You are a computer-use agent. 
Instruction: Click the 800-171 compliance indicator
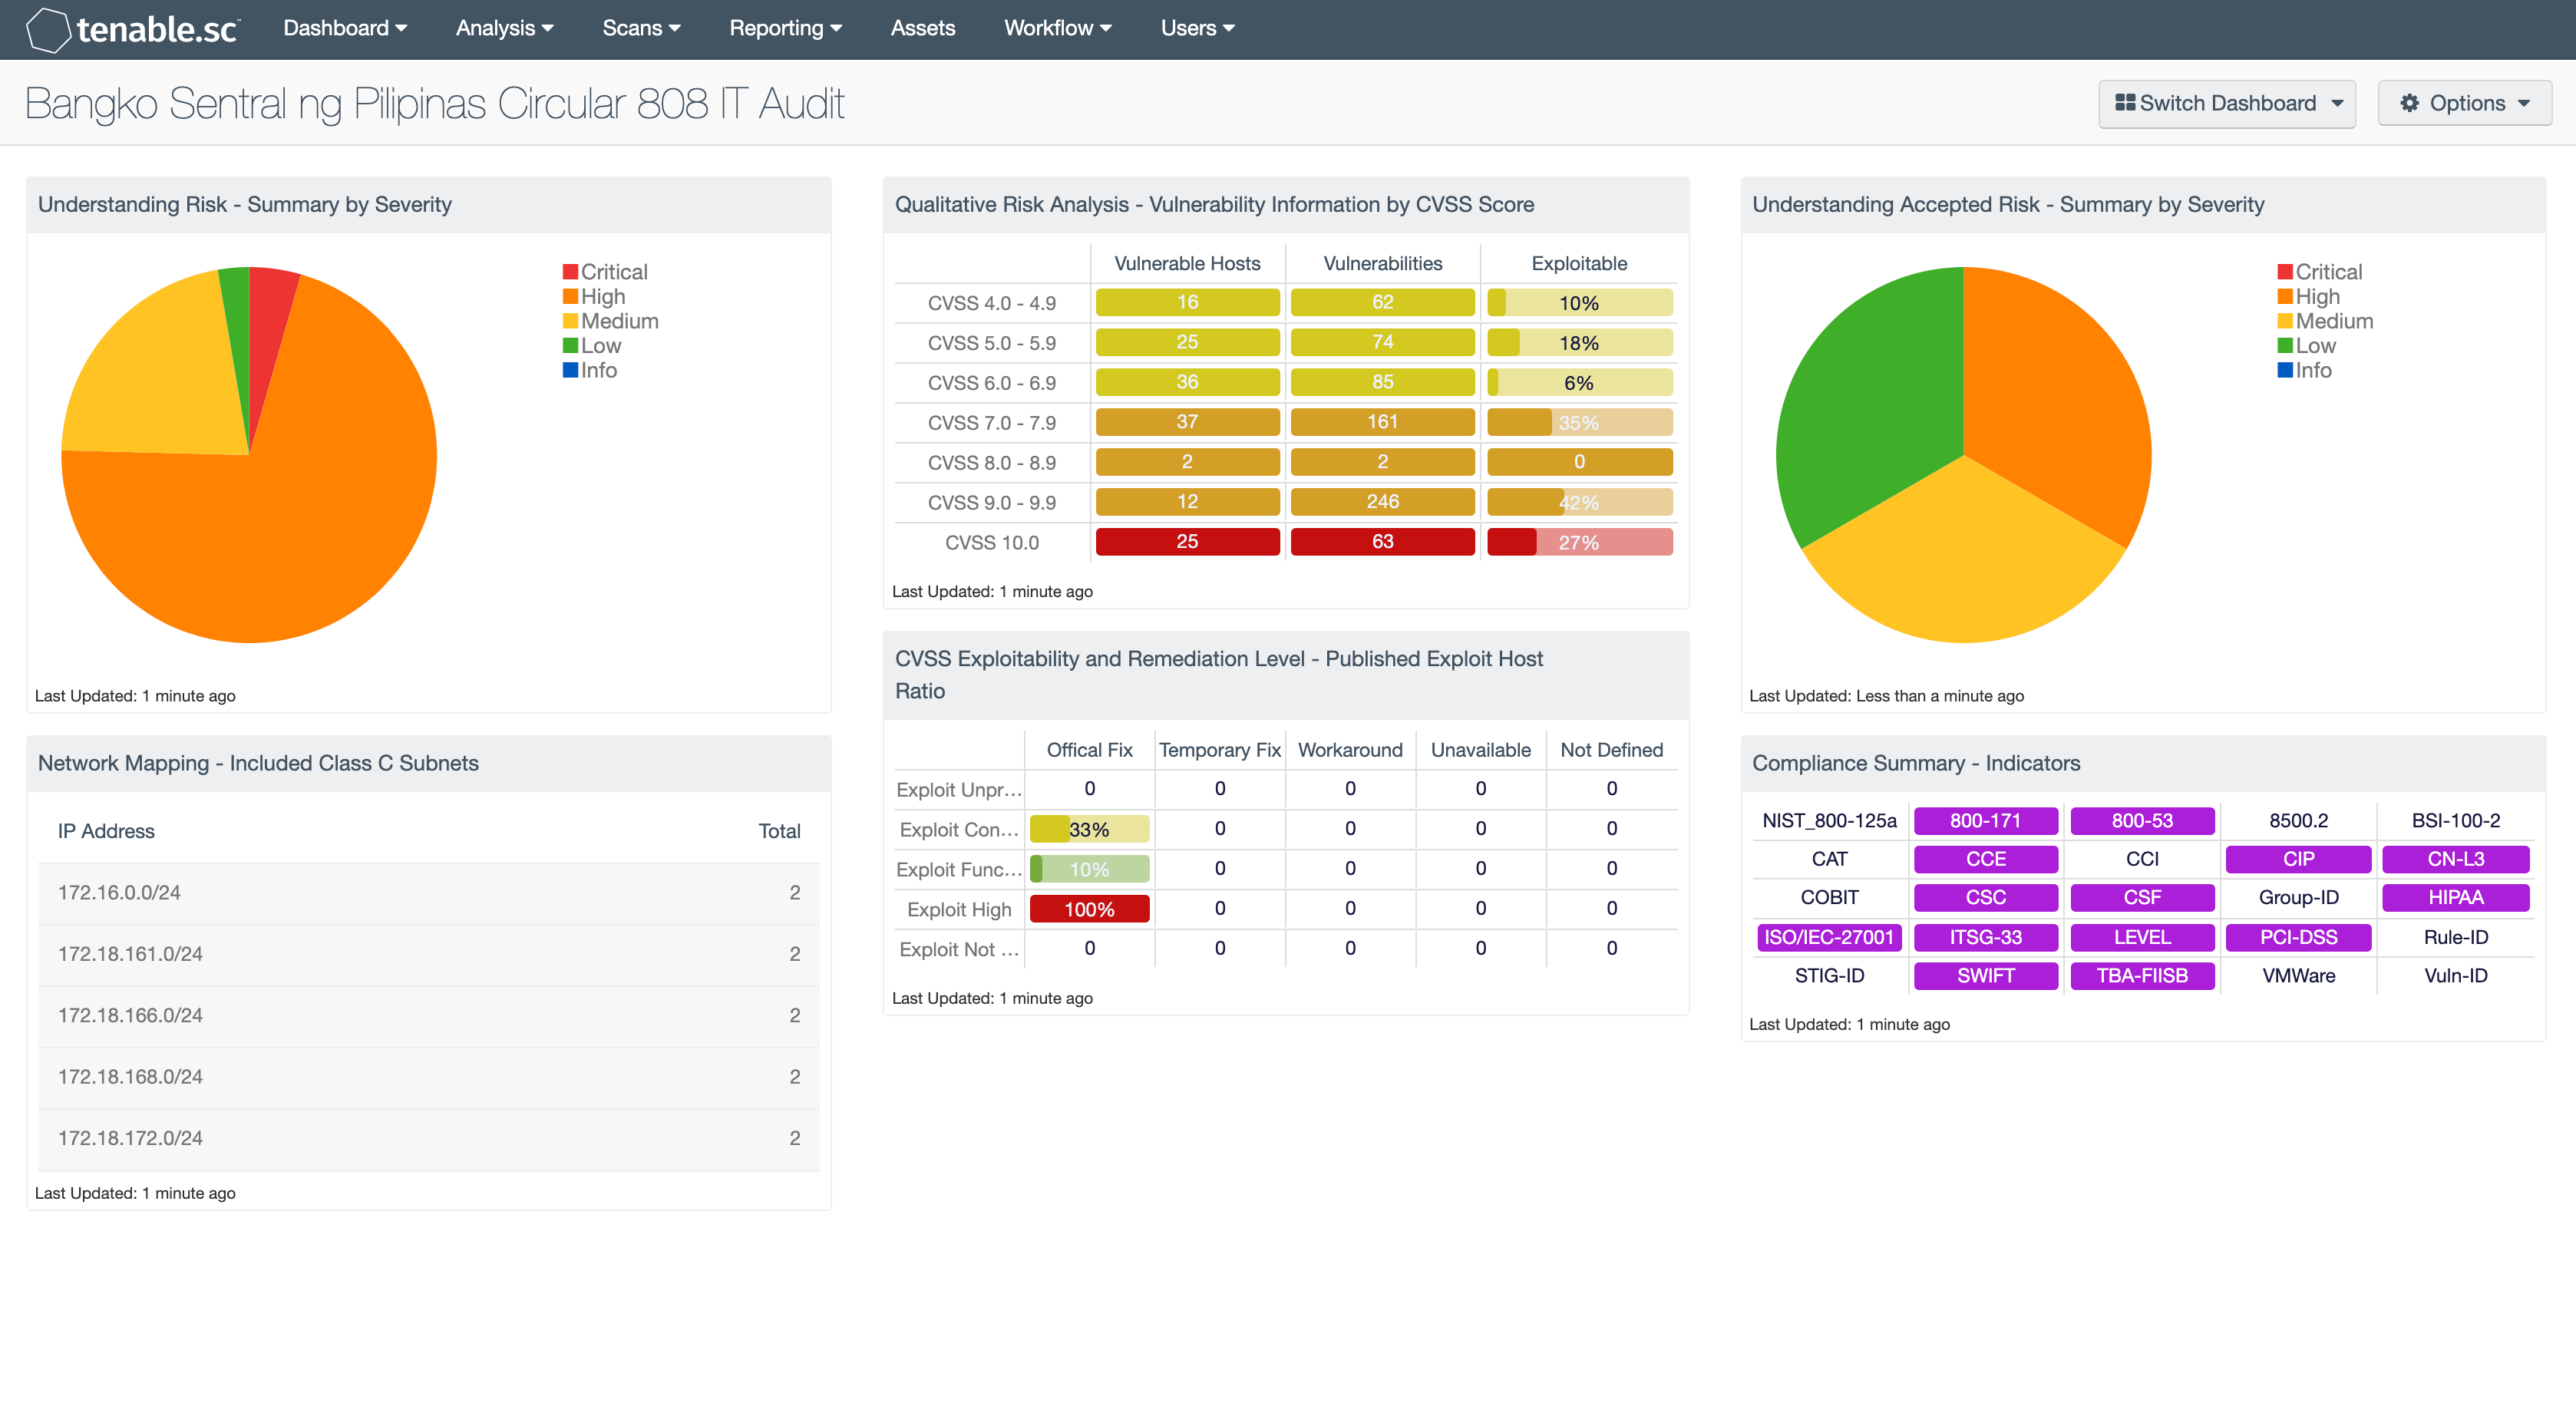pos(1985,821)
